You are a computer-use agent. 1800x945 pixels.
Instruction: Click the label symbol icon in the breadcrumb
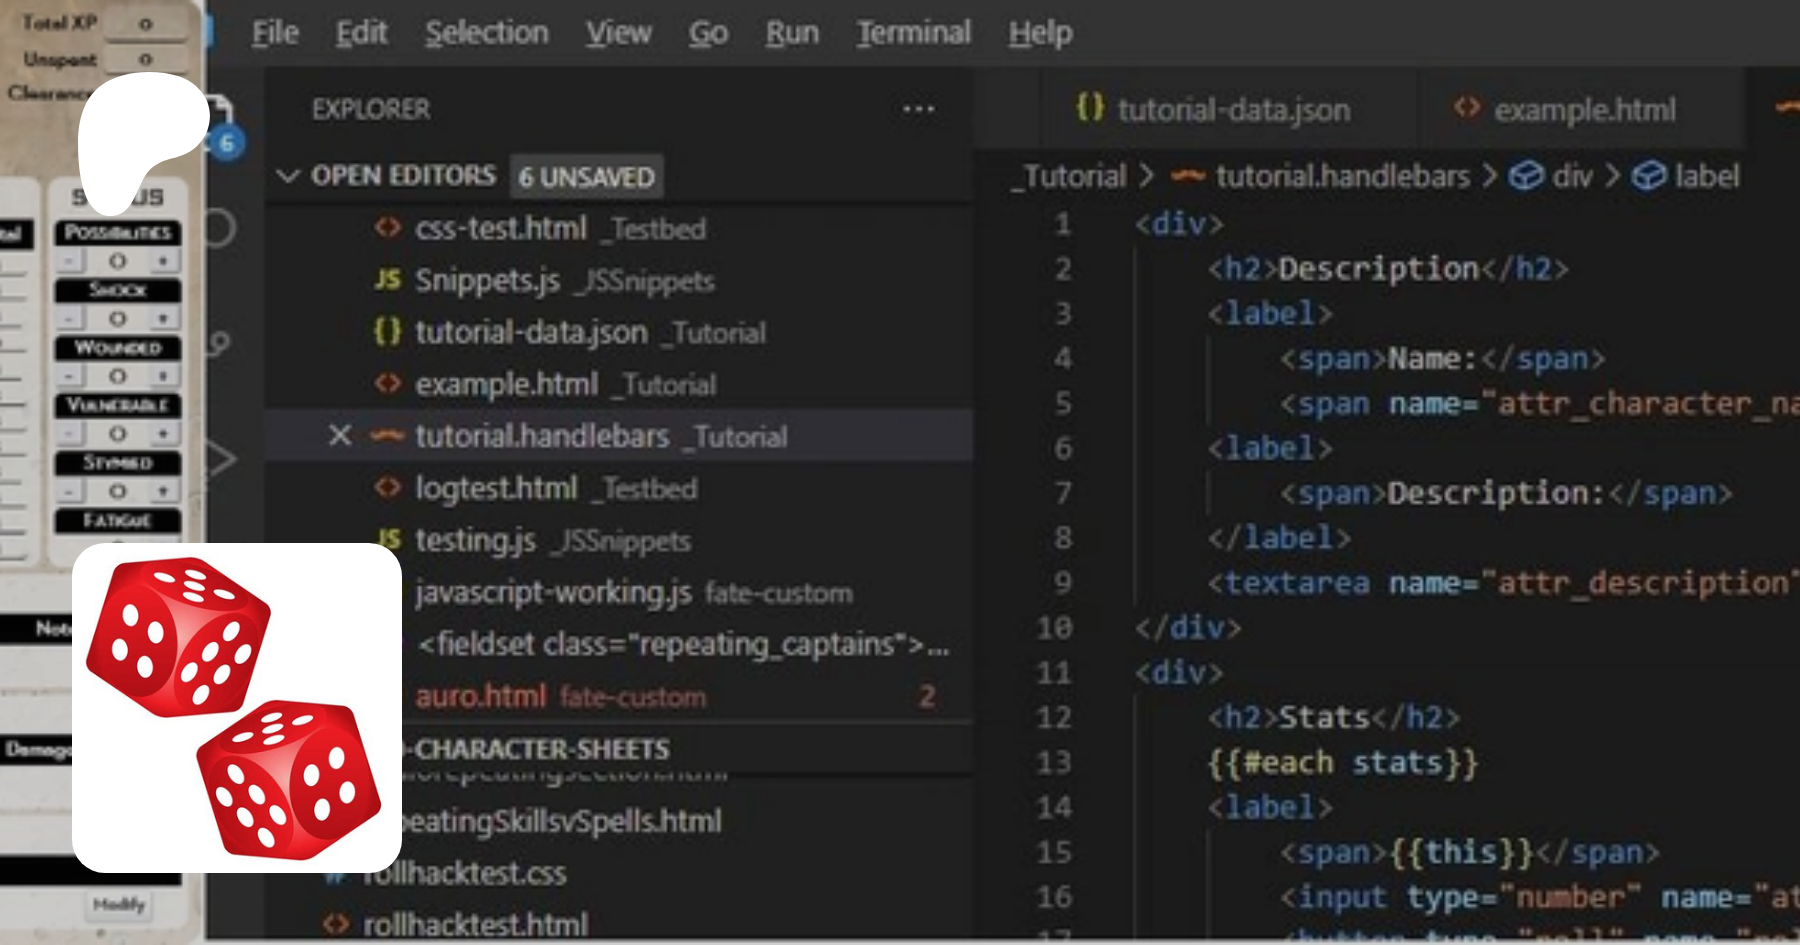pos(1649,176)
